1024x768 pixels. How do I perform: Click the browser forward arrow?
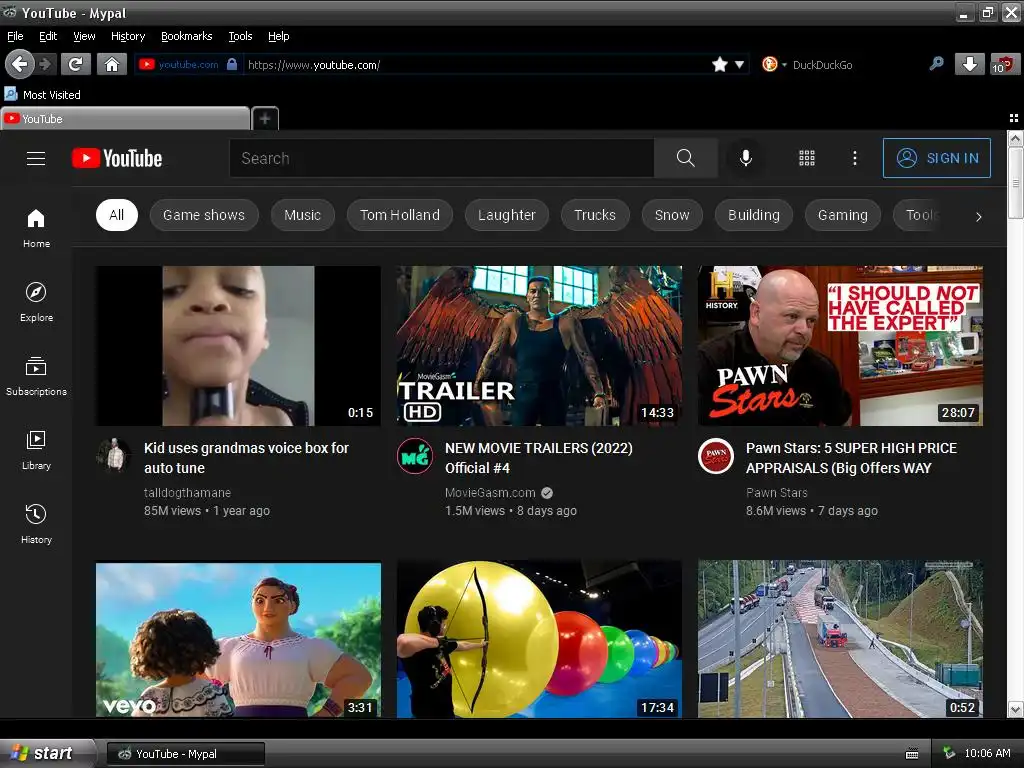click(45, 64)
